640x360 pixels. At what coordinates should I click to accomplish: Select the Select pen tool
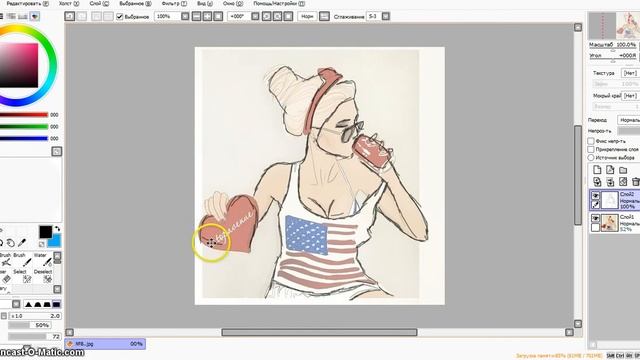[24, 276]
